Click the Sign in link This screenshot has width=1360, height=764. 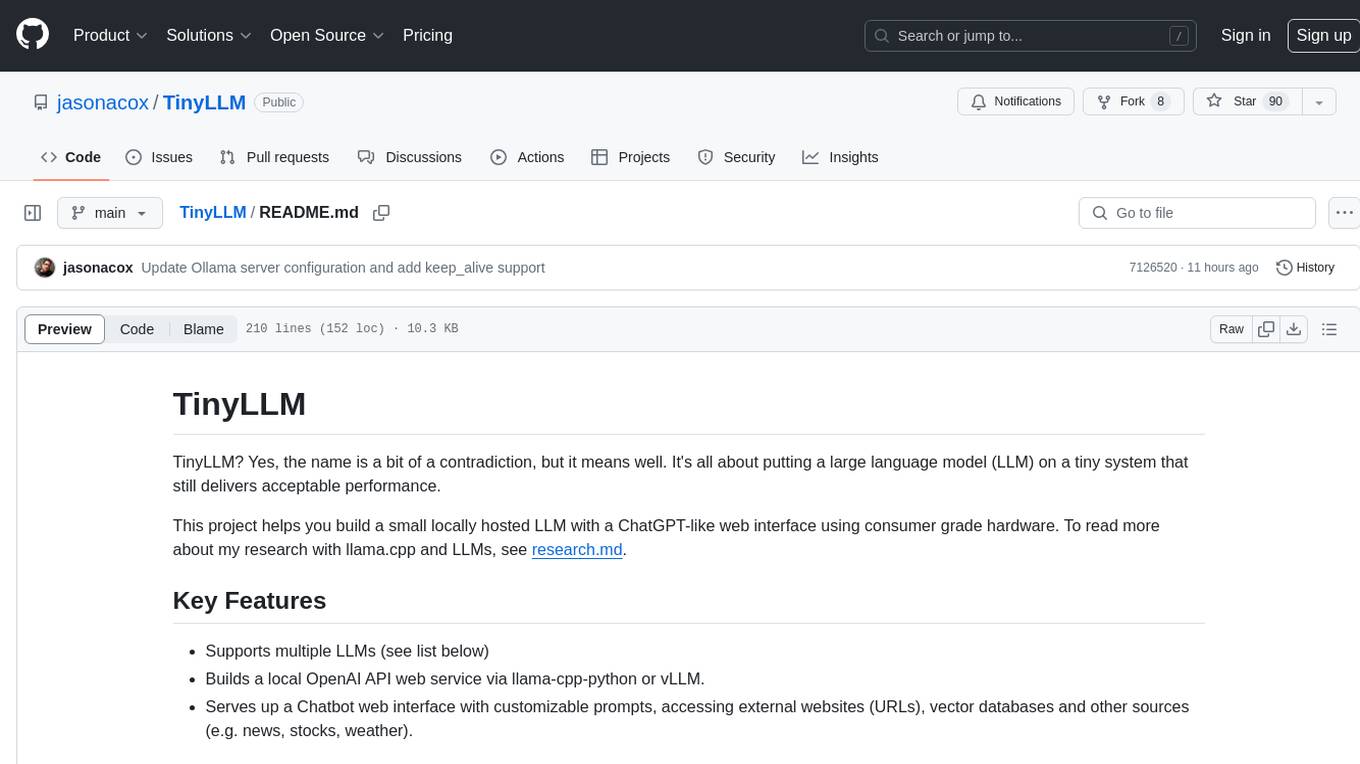(1246, 35)
